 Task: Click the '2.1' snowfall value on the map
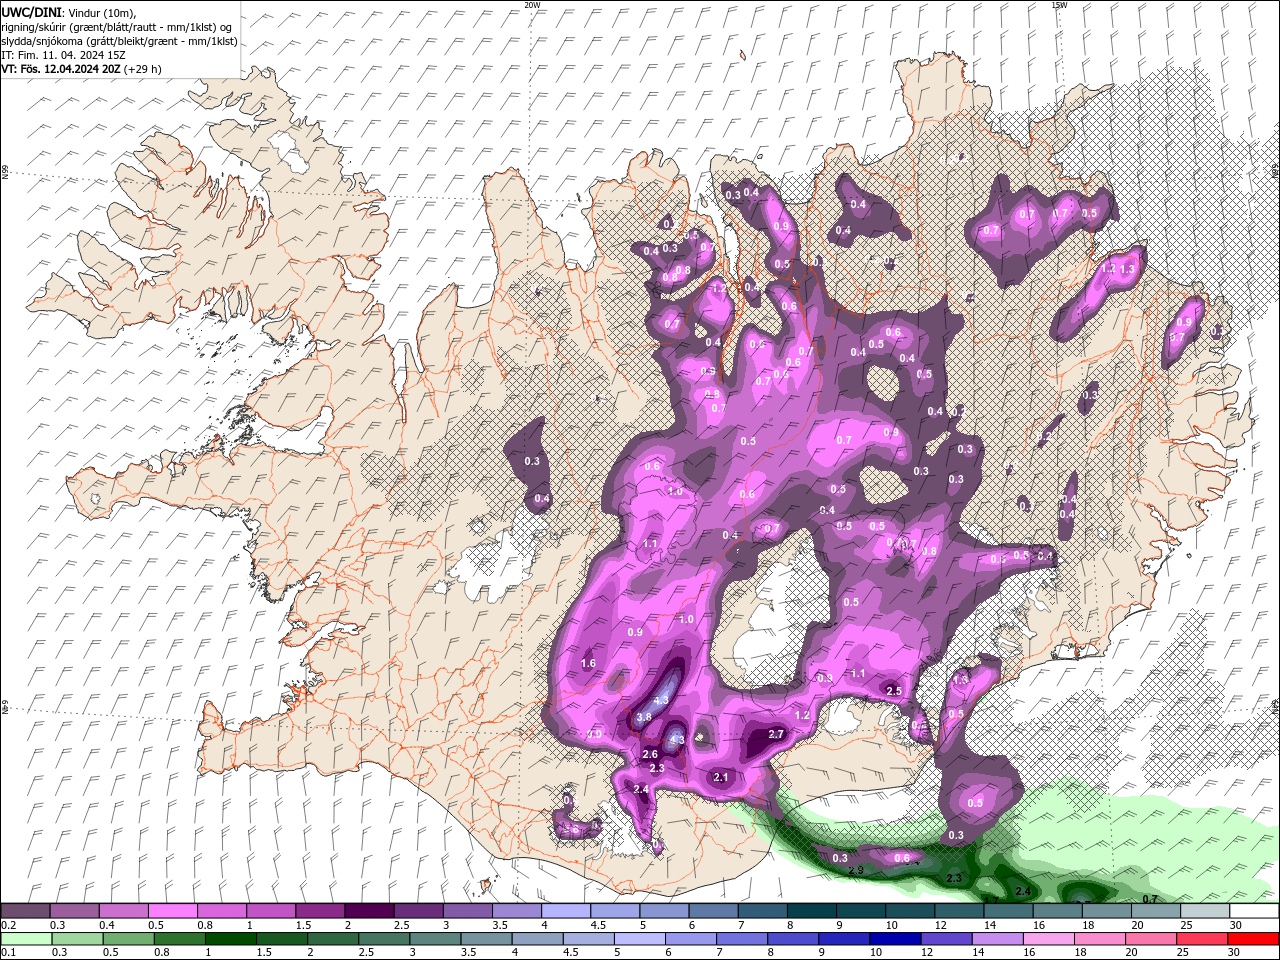[x=722, y=777]
